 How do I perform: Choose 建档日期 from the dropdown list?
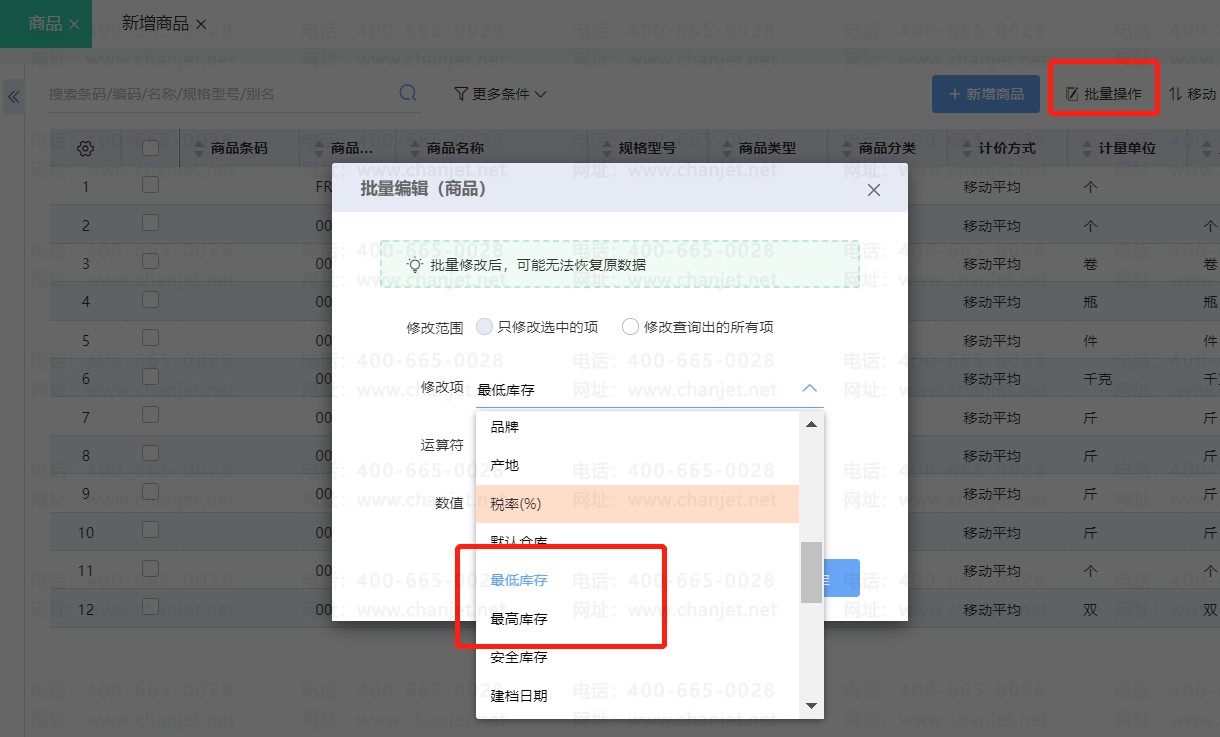point(637,696)
